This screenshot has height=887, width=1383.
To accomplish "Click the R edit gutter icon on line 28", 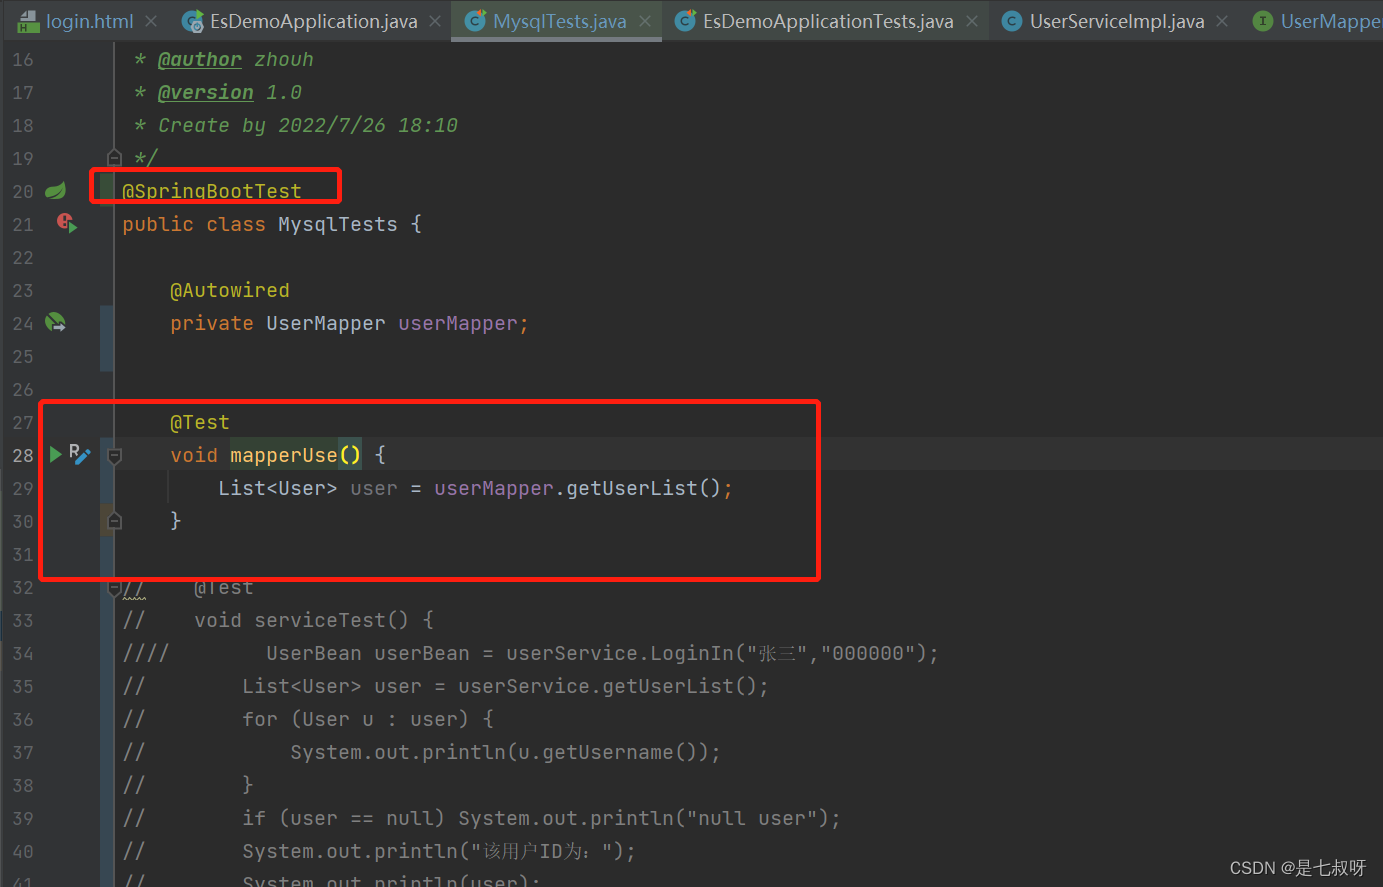I will pyautogui.click(x=80, y=455).
